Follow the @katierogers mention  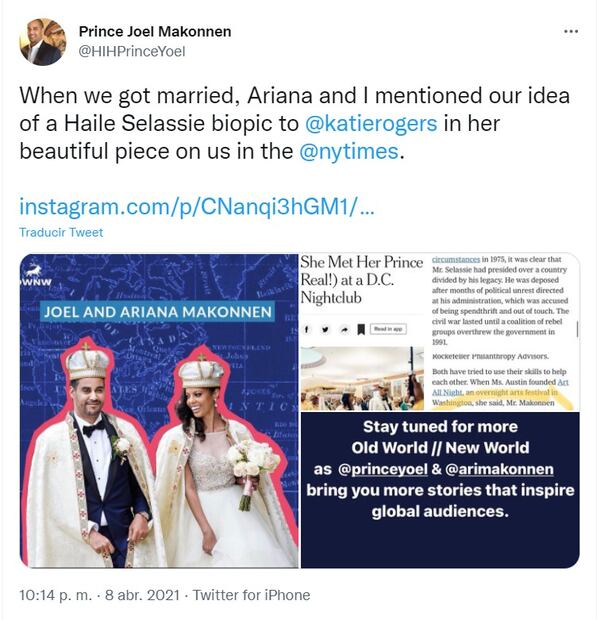pos(371,123)
